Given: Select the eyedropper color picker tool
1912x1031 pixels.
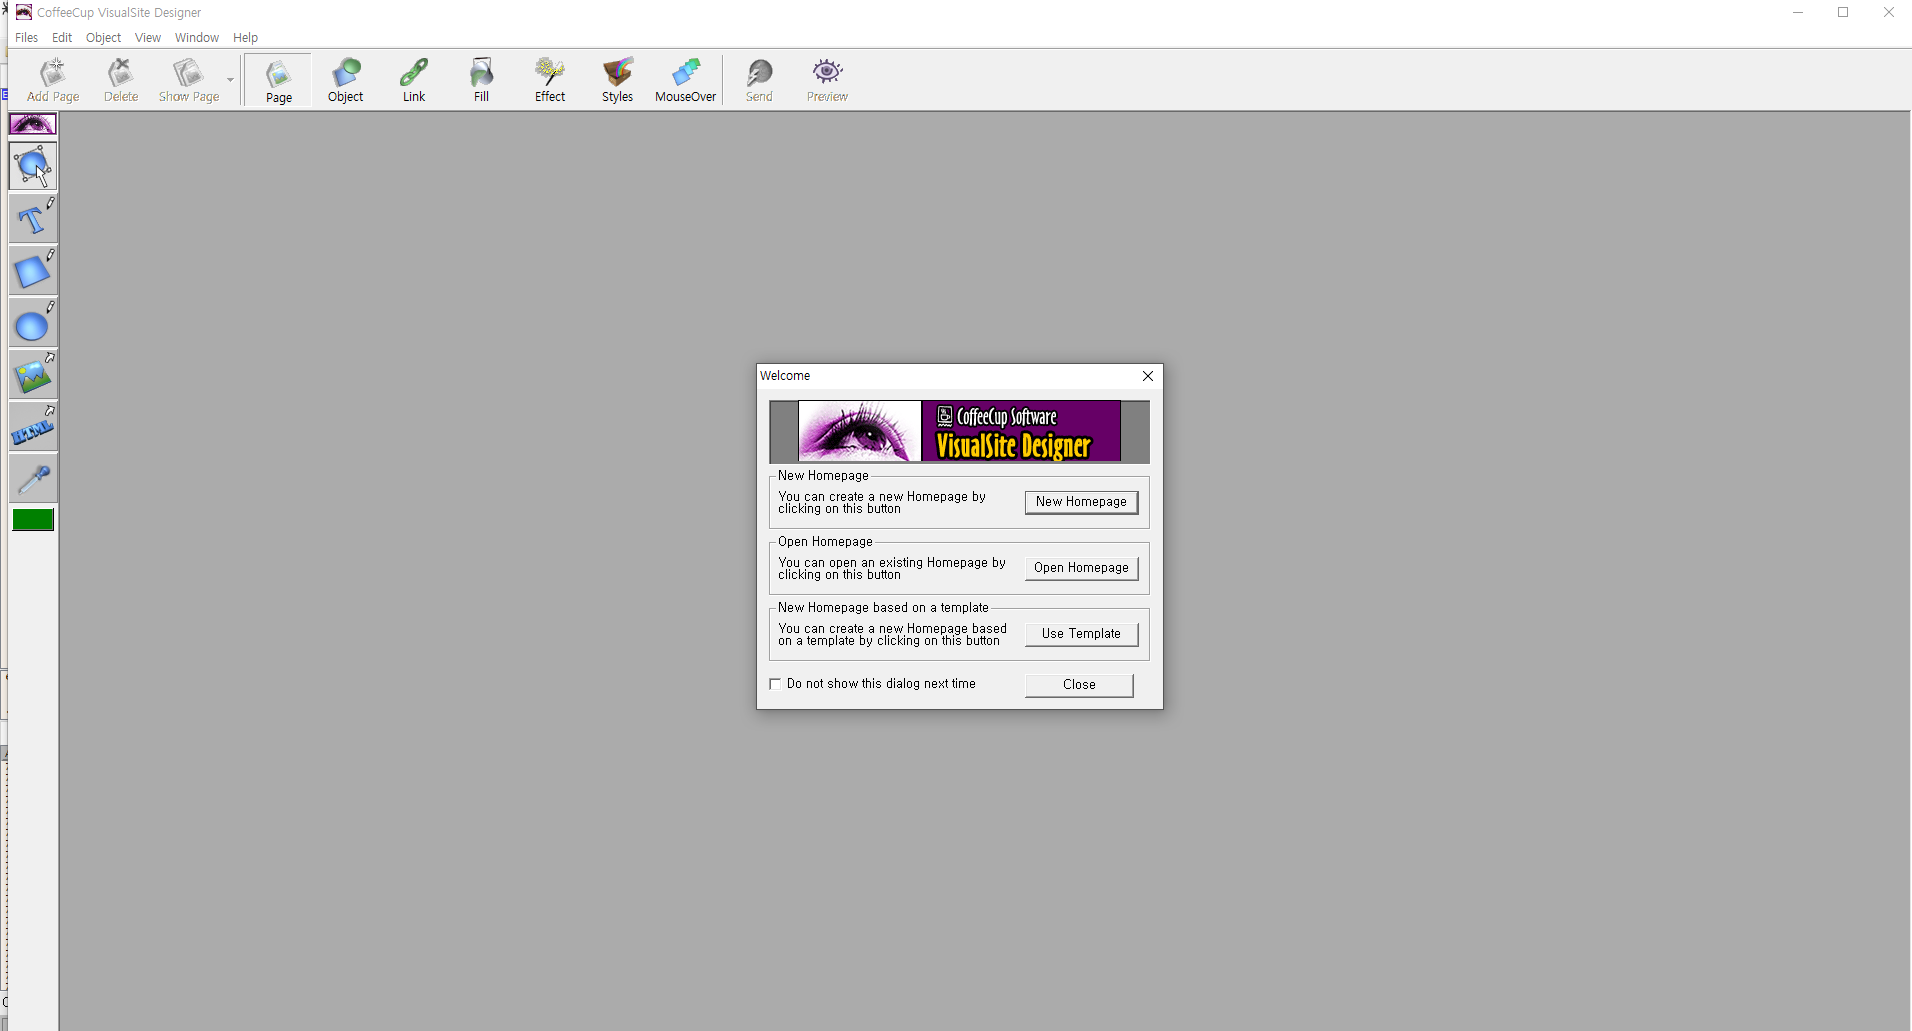Looking at the screenshot, I should tap(33, 479).
